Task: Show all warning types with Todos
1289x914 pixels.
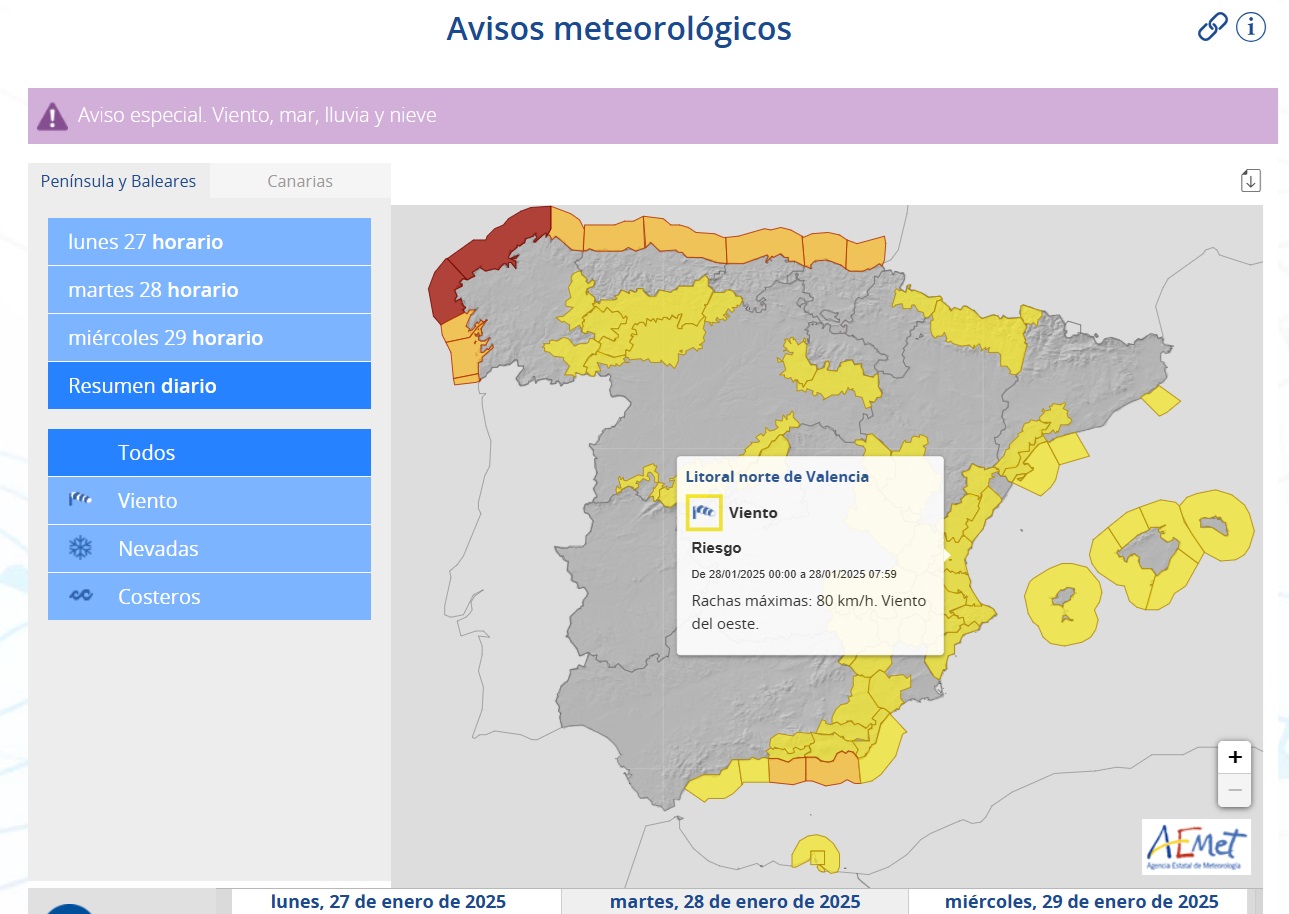Action: pos(209,452)
